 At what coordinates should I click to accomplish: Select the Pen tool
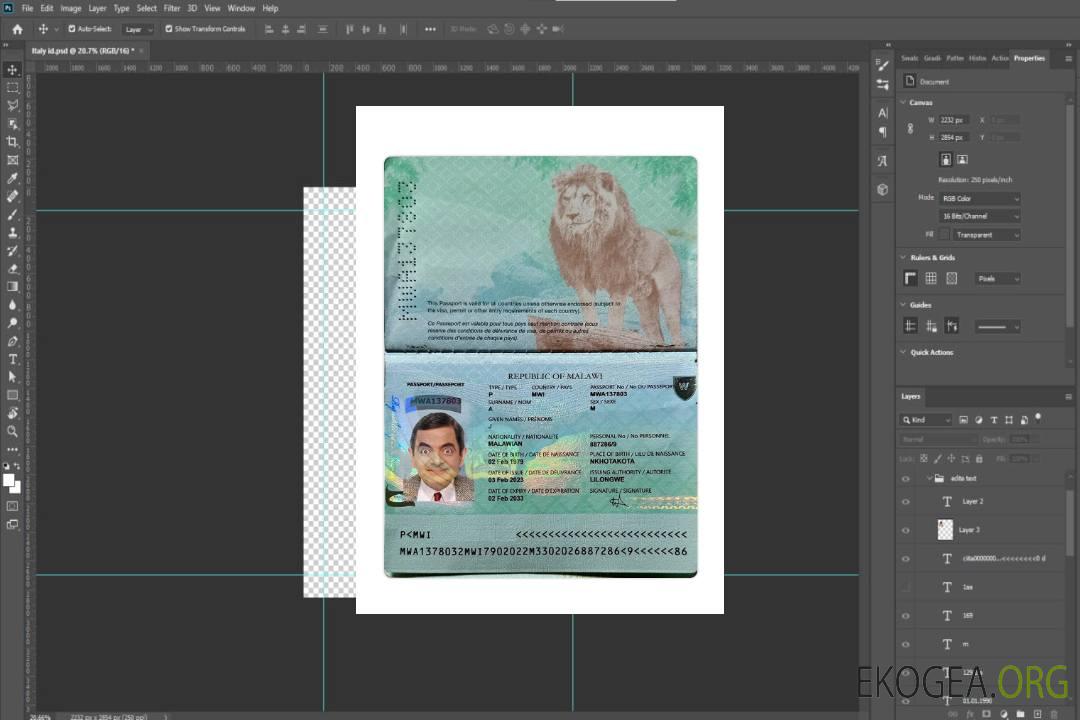pyautogui.click(x=12, y=341)
